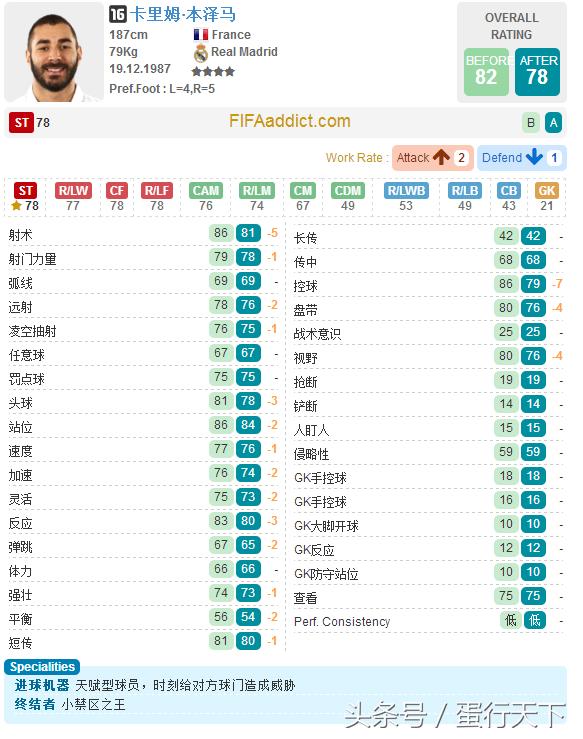
Task: Click the 射术 before value 86
Action: click(x=221, y=233)
